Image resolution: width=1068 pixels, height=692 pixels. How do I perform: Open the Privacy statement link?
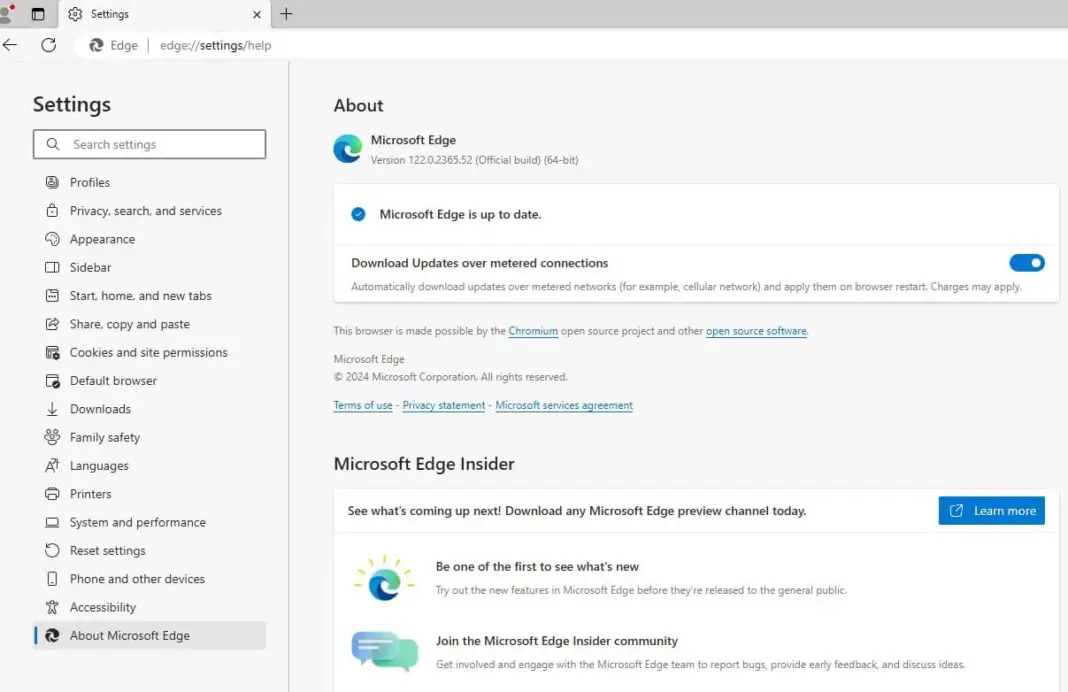443,405
